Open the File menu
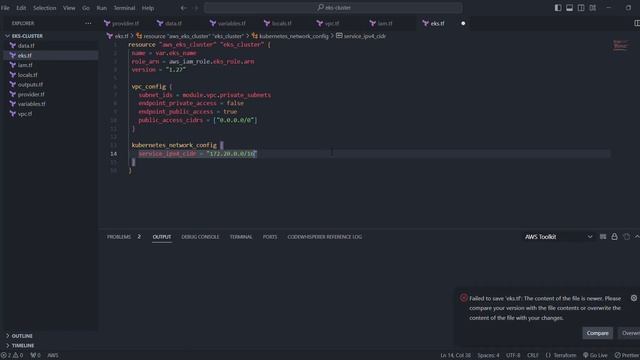Image resolution: width=640 pixels, height=360 pixels. (x=5, y=8)
